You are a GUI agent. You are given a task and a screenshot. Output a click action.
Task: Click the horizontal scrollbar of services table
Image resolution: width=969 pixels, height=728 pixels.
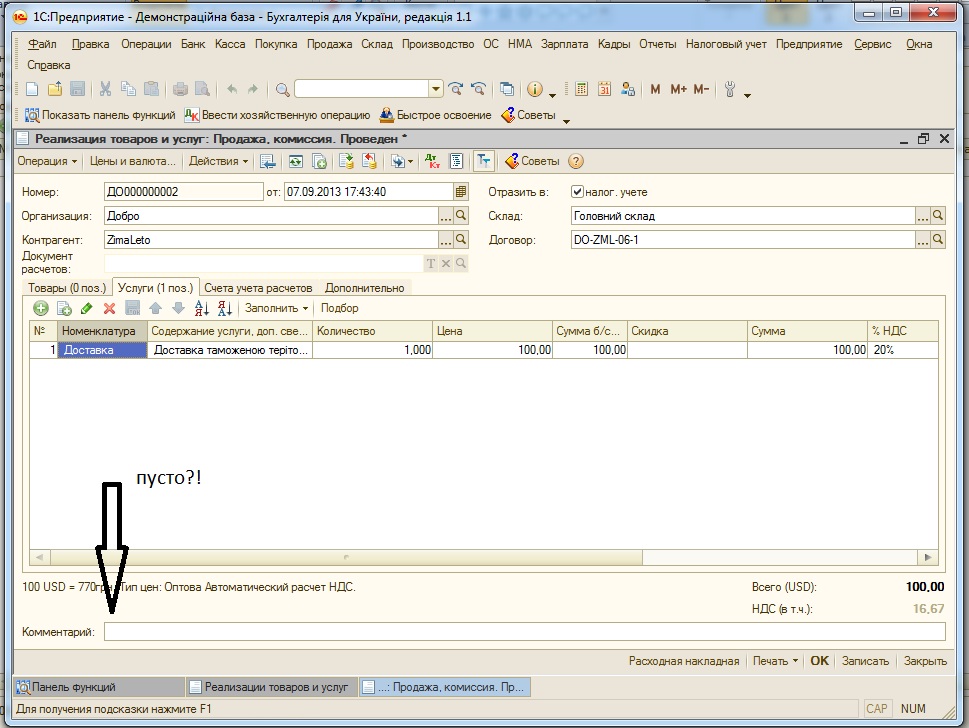click(483, 557)
